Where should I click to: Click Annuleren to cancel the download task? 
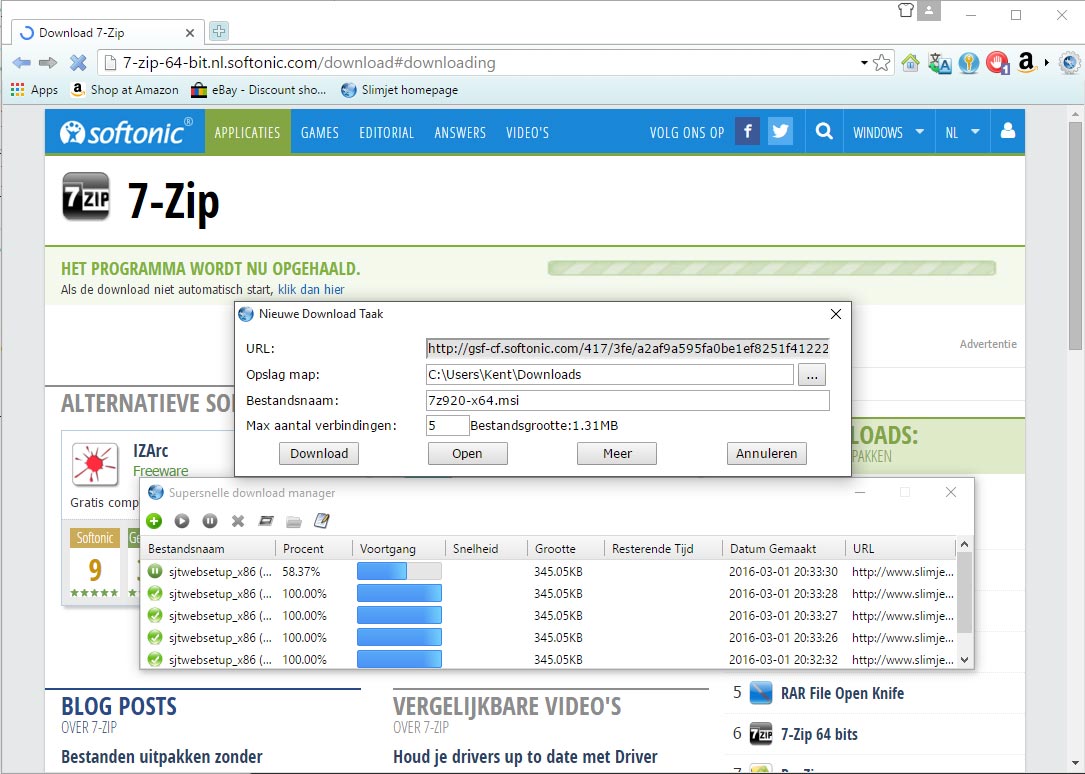(767, 454)
